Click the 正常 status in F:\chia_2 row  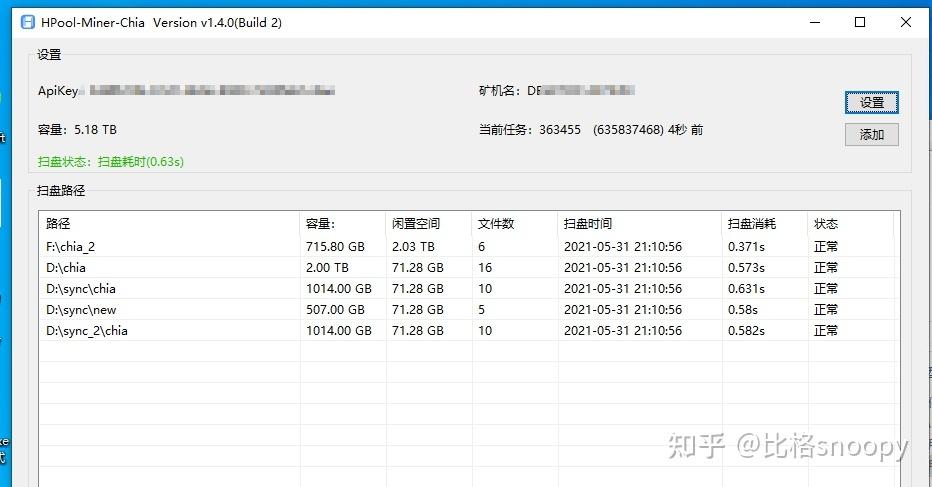826,246
